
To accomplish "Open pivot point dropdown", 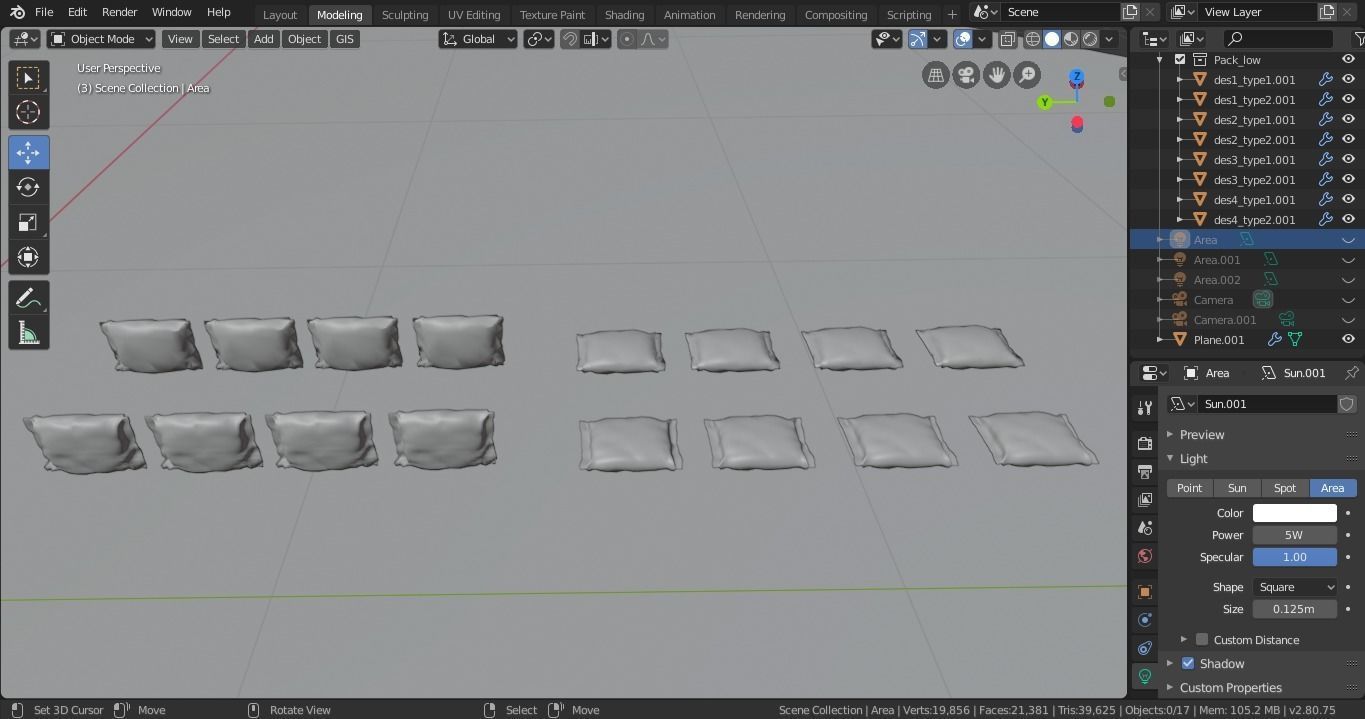I will click(540, 39).
